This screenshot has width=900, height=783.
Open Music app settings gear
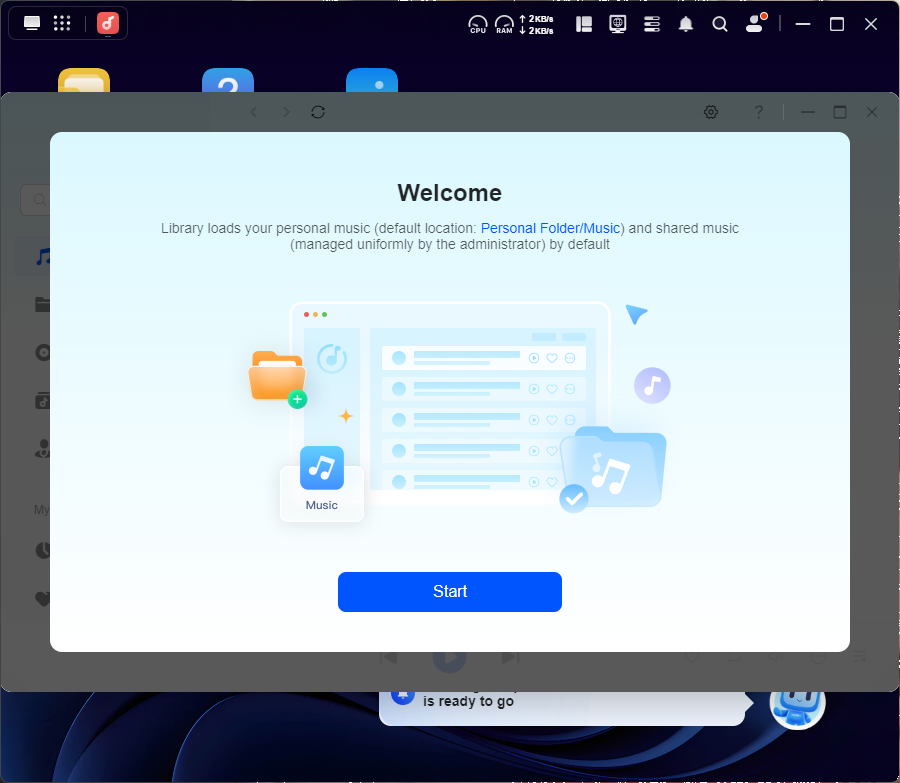pos(711,112)
